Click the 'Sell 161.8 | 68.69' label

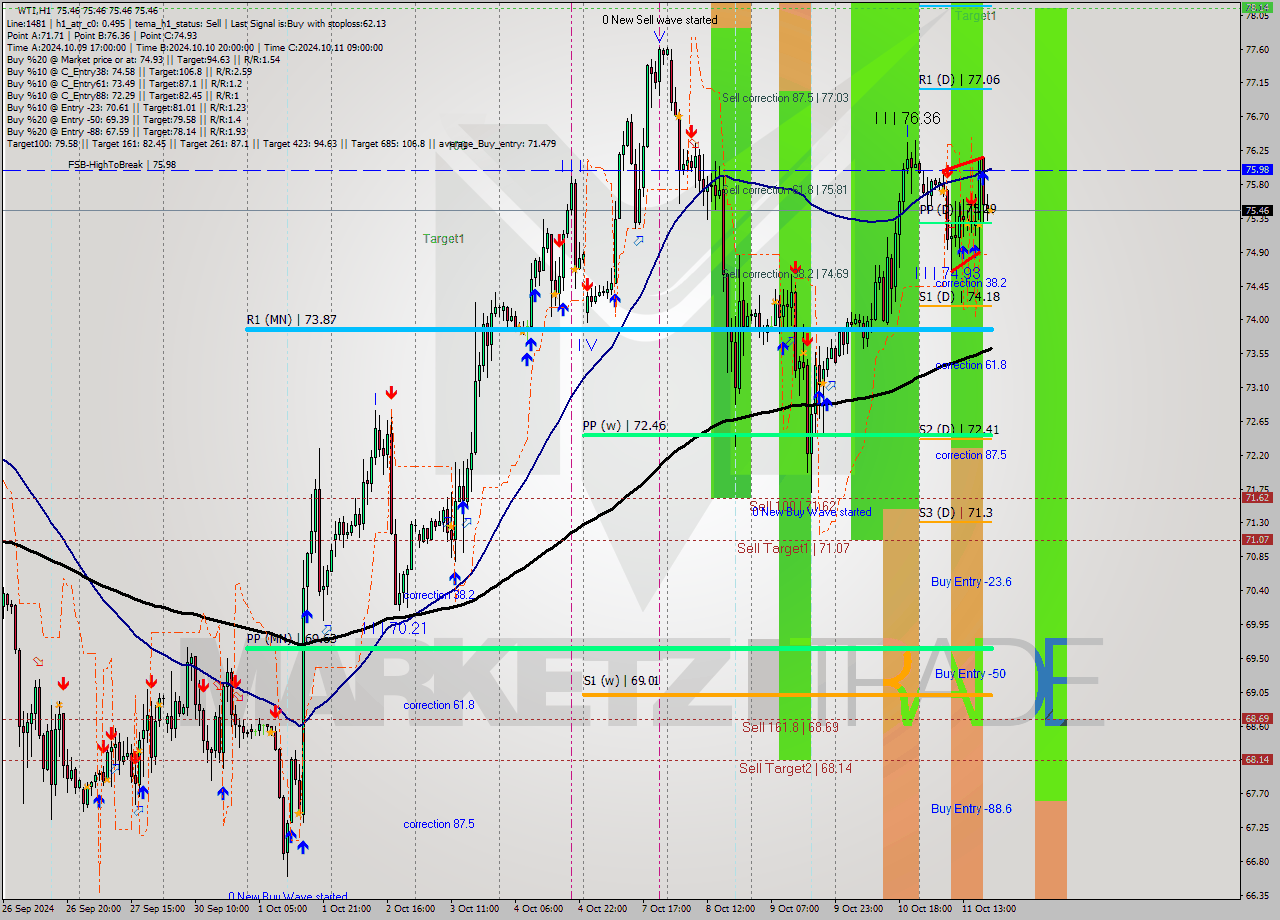[x=790, y=727]
